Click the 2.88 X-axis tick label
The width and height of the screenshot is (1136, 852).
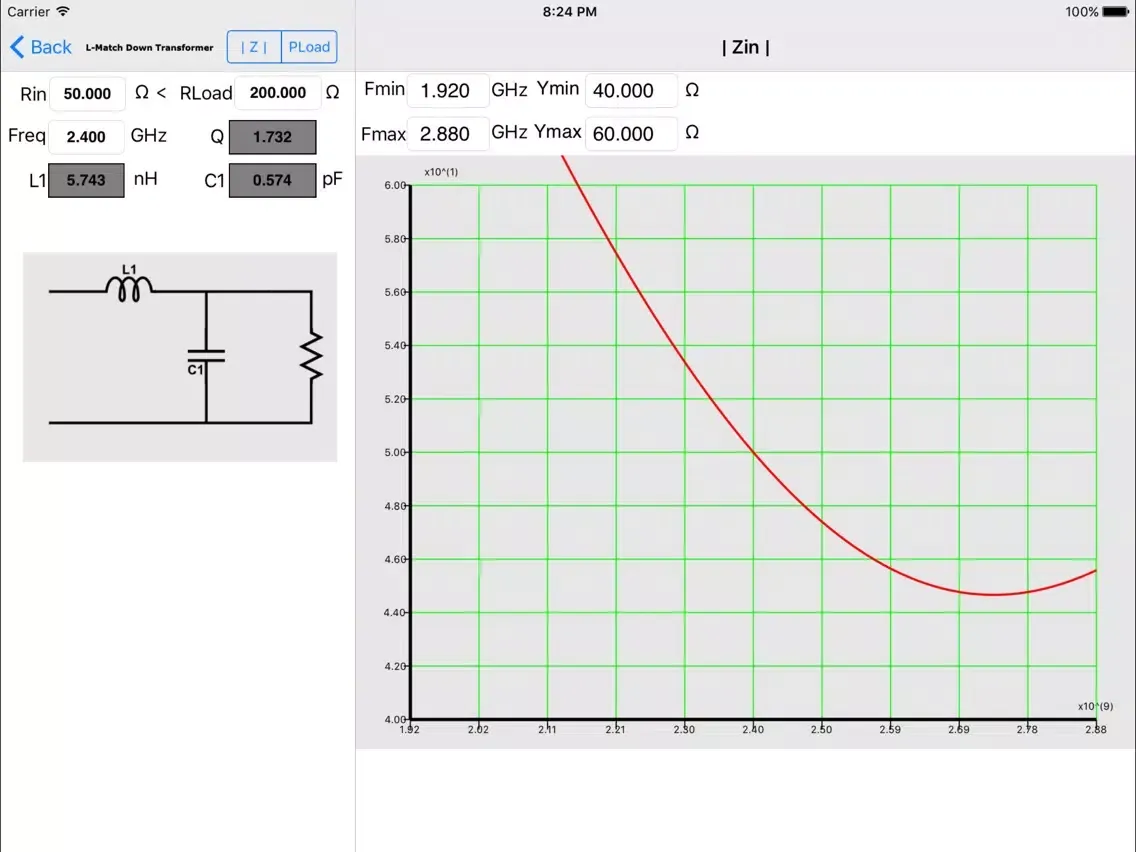point(1095,730)
